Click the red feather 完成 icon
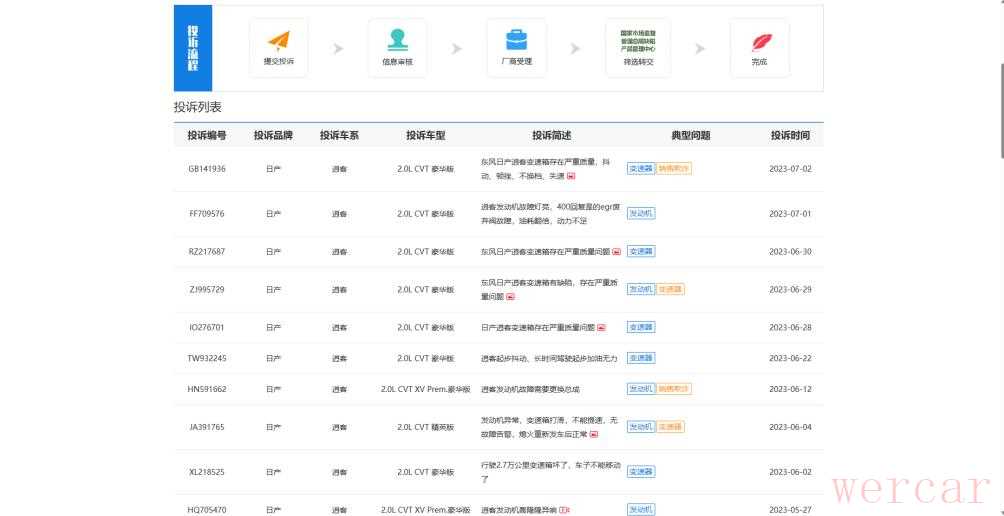This screenshot has width=1004, height=516. (x=760, y=43)
